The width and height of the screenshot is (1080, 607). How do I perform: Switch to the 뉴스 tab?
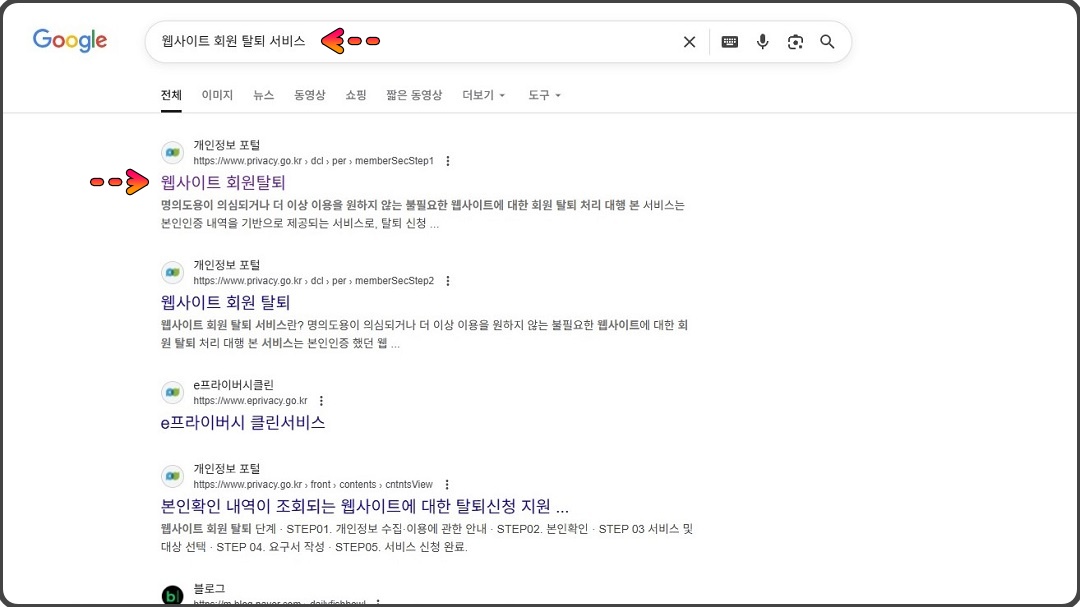[263, 95]
